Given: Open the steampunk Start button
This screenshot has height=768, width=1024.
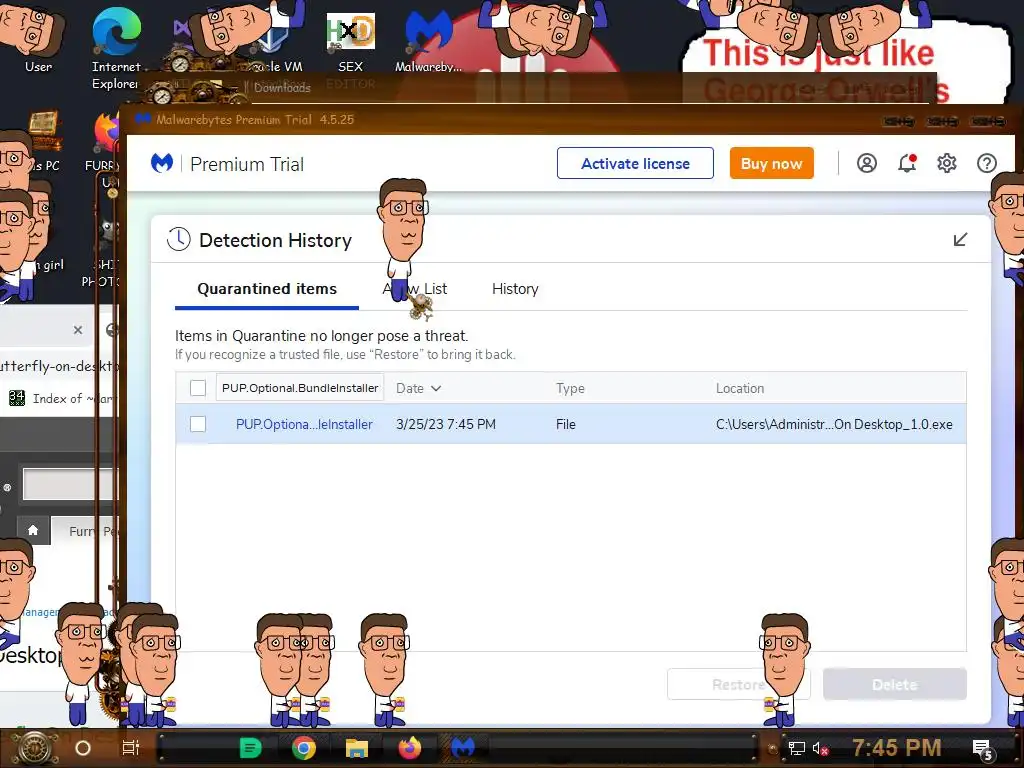Looking at the screenshot, I should click(35, 748).
